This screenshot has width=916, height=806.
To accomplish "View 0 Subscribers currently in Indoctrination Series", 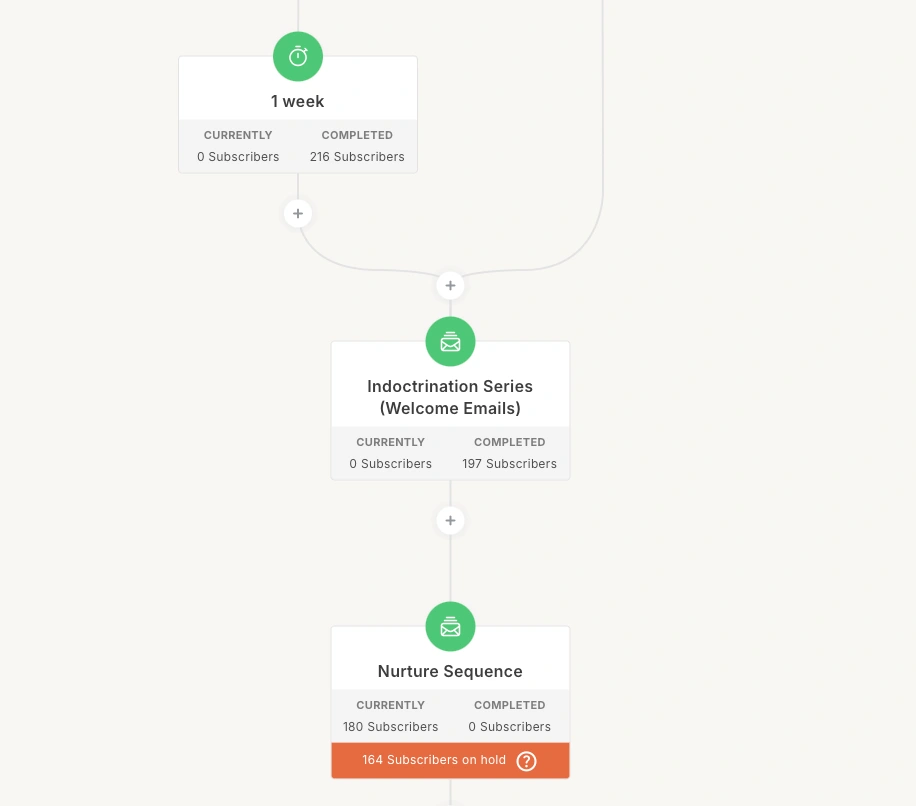I will pos(390,464).
